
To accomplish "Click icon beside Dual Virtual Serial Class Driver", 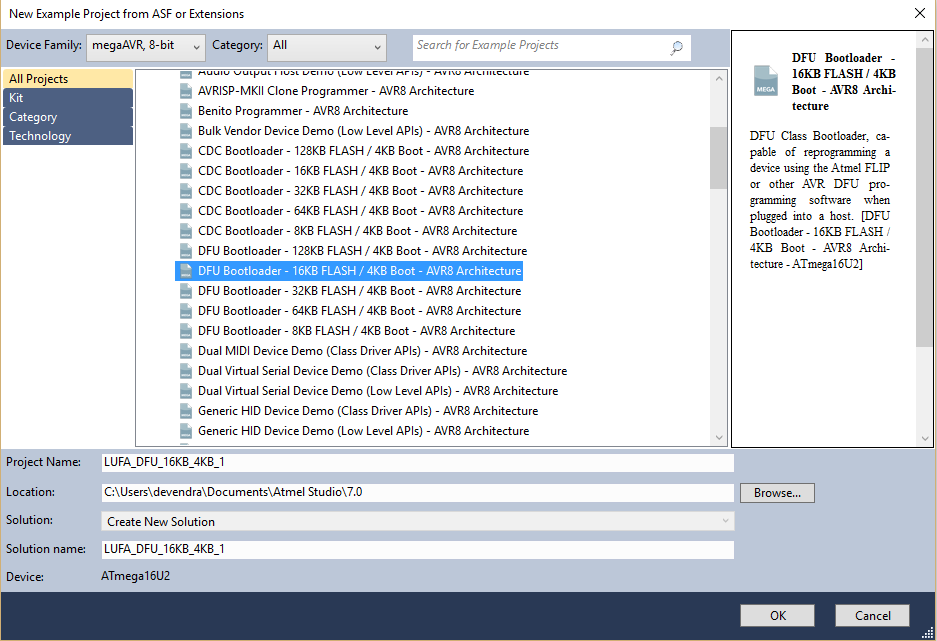I will click(x=186, y=372).
